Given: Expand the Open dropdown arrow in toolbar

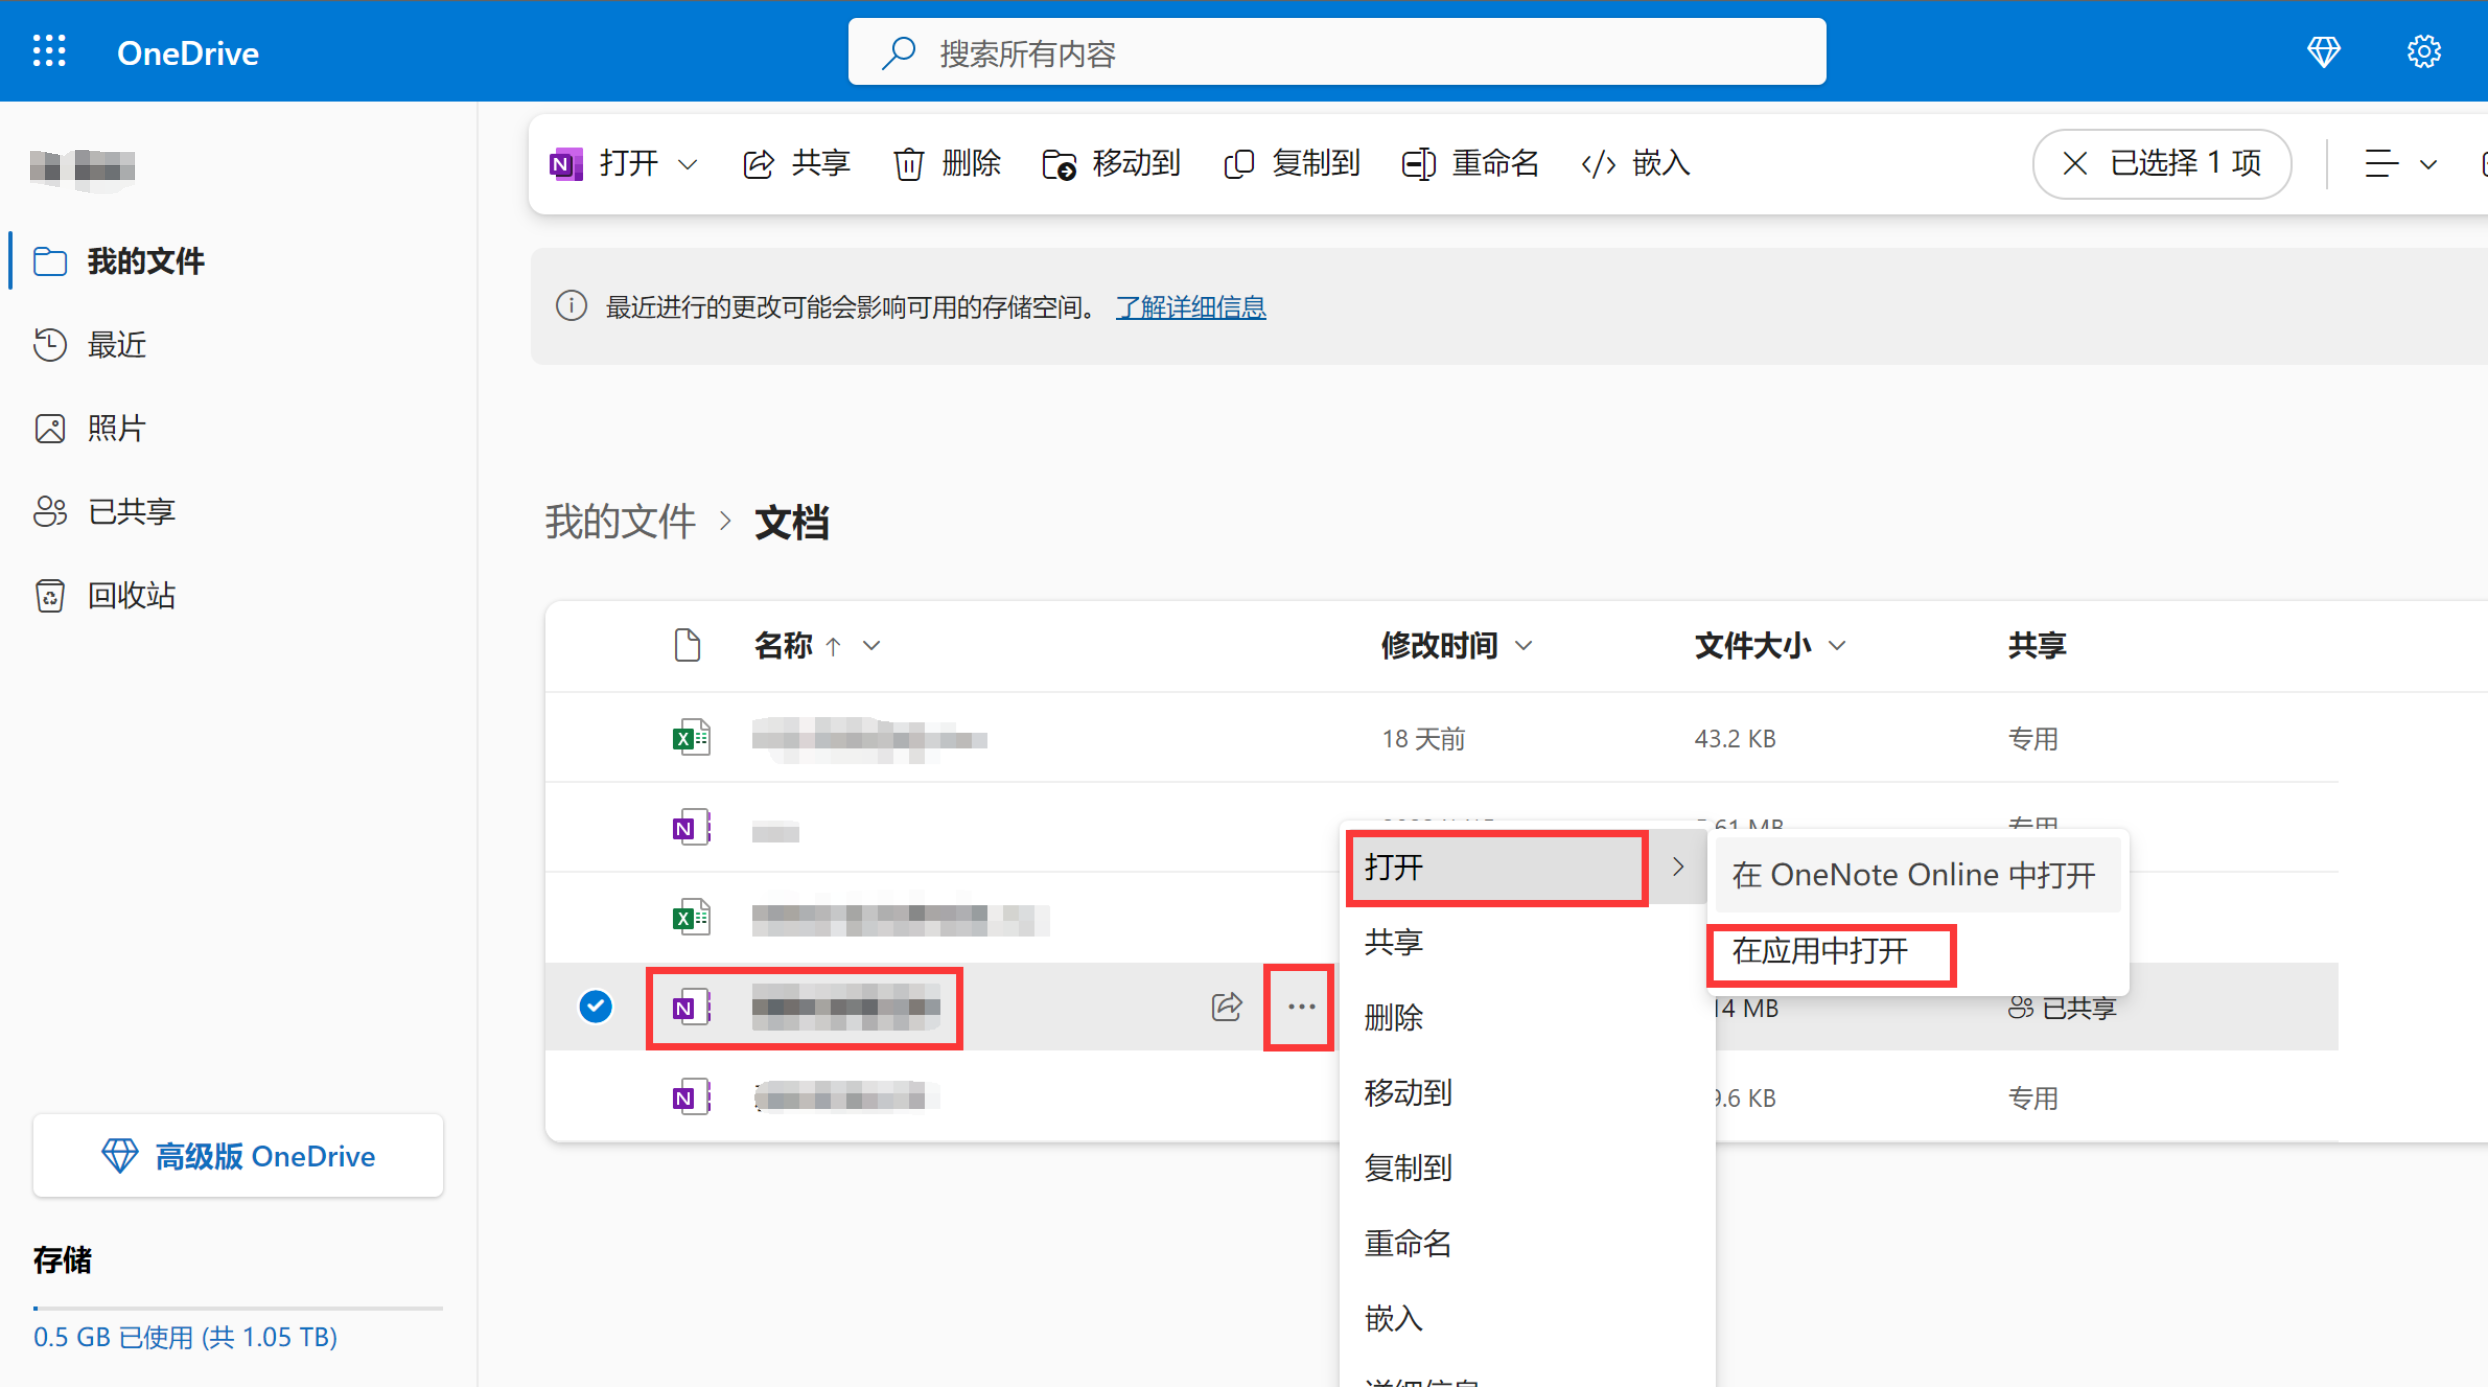Looking at the screenshot, I should 688,164.
